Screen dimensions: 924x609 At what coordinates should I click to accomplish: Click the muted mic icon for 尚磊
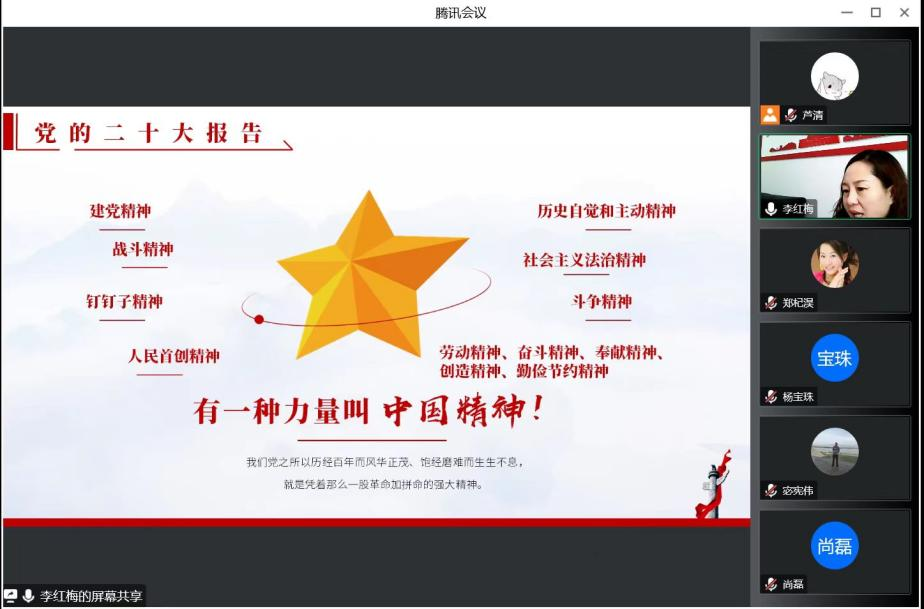click(x=771, y=584)
